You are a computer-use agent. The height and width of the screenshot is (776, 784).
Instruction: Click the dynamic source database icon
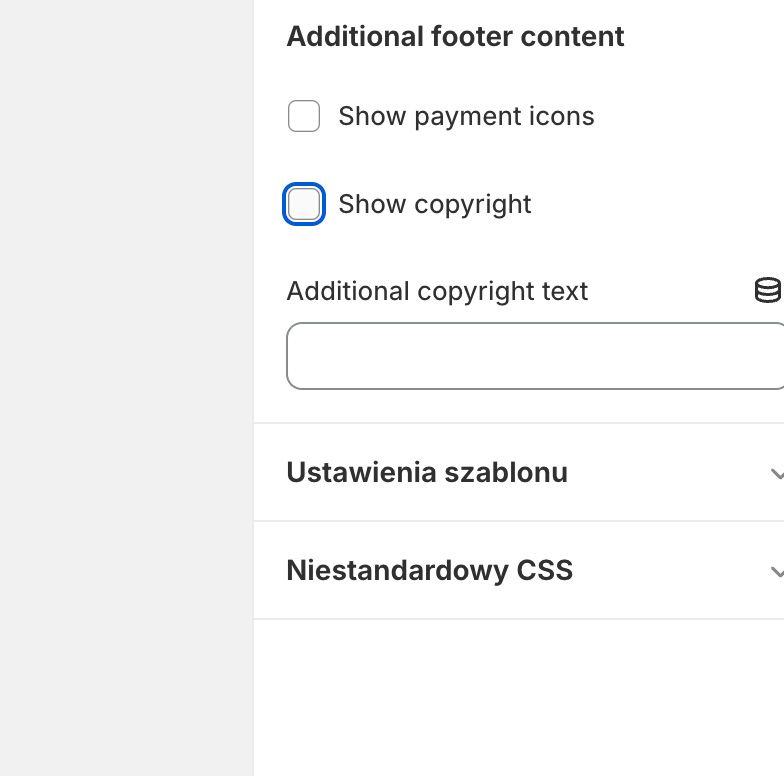click(x=768, y=290)
